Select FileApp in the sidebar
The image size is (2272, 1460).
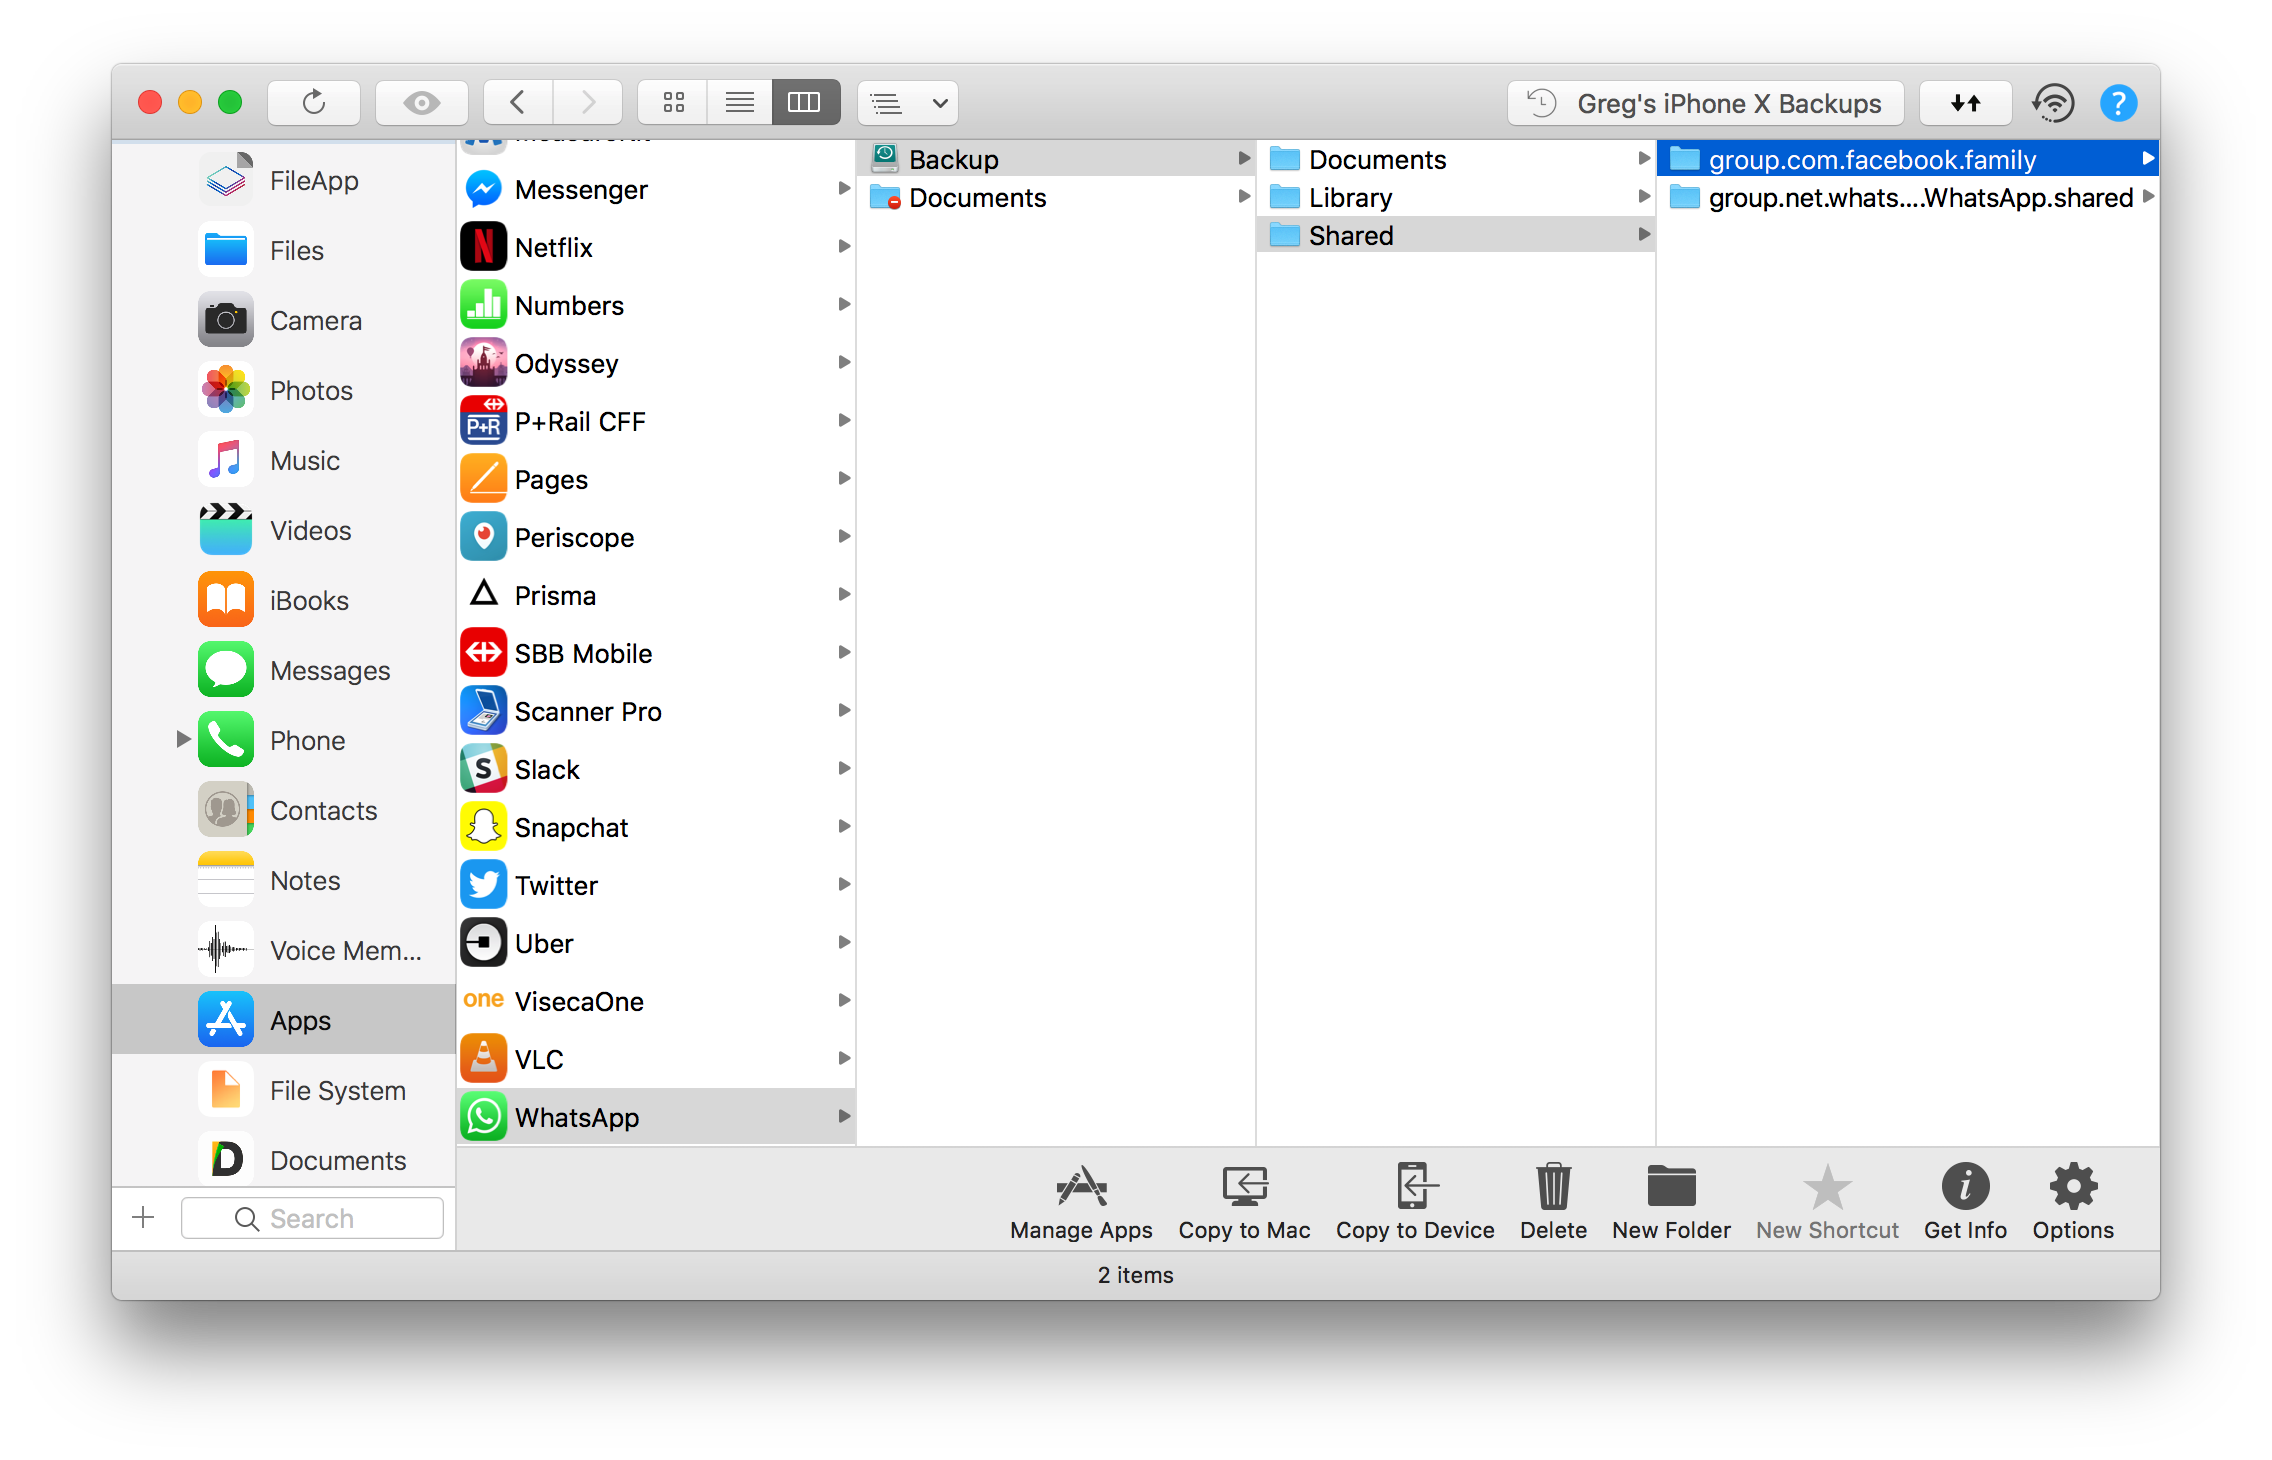click(284, 181)
